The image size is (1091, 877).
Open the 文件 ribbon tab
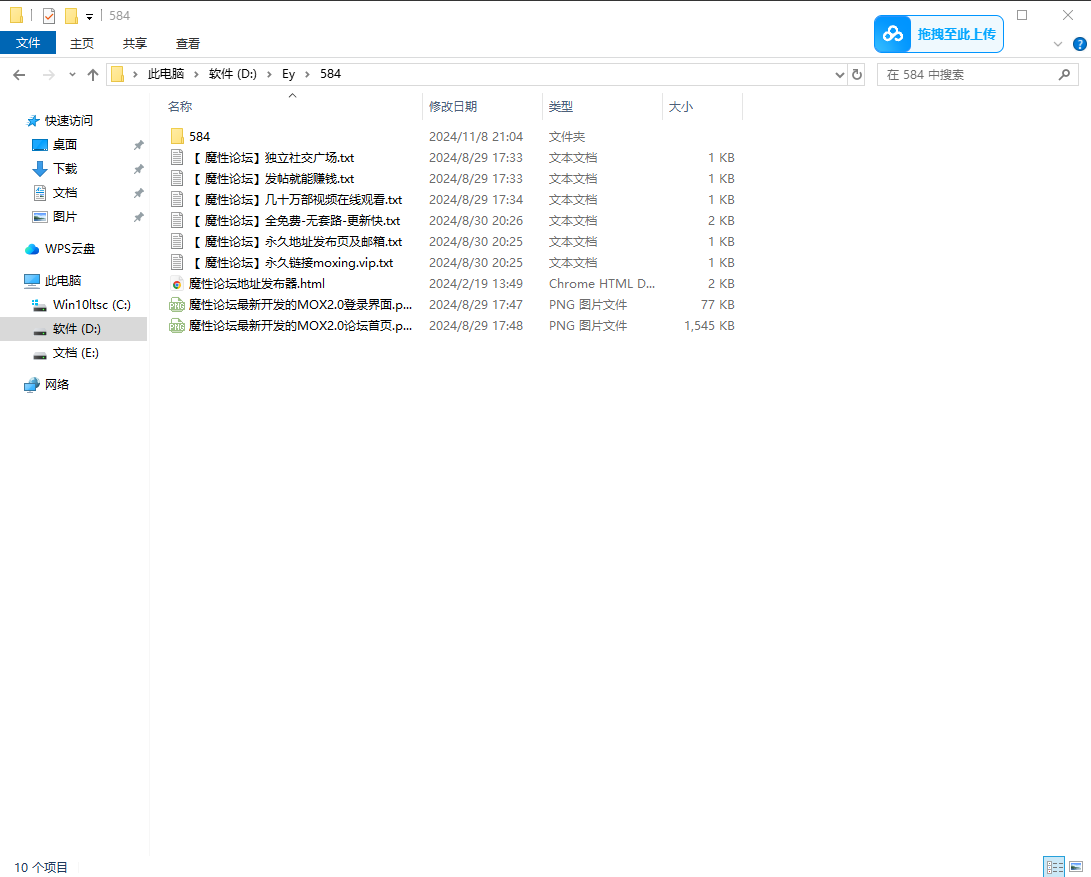28,43
